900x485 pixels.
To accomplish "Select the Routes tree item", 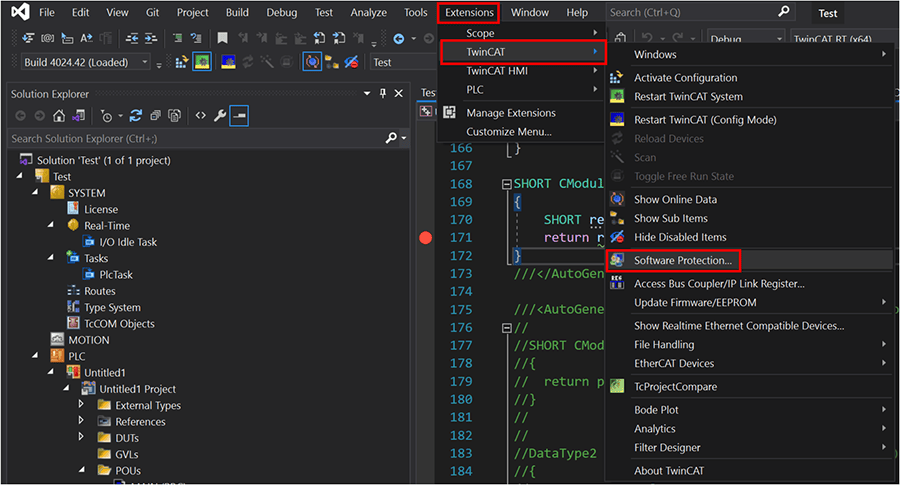I will click(x=100, y=291).
